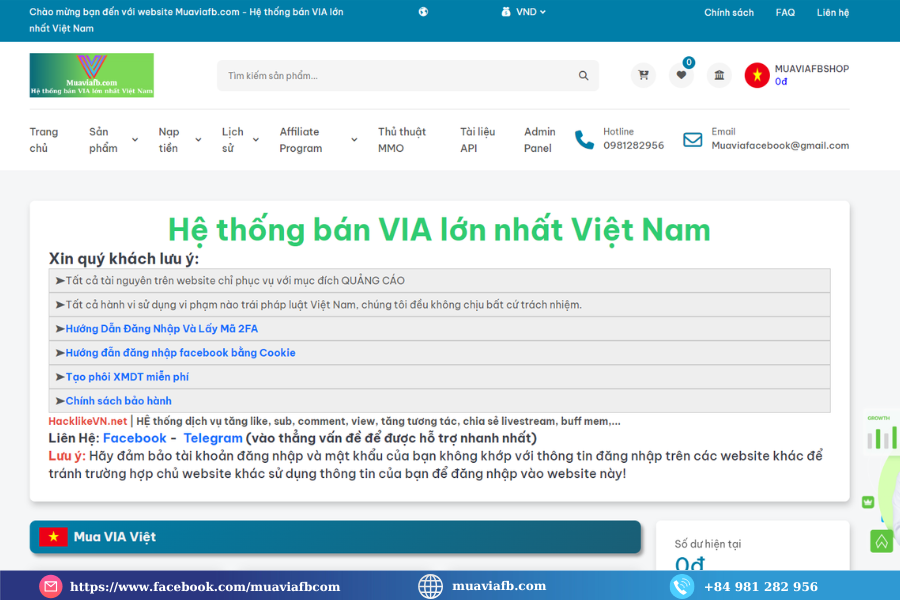Expand the Affiliate Program chevron

(x=354, y=140)
